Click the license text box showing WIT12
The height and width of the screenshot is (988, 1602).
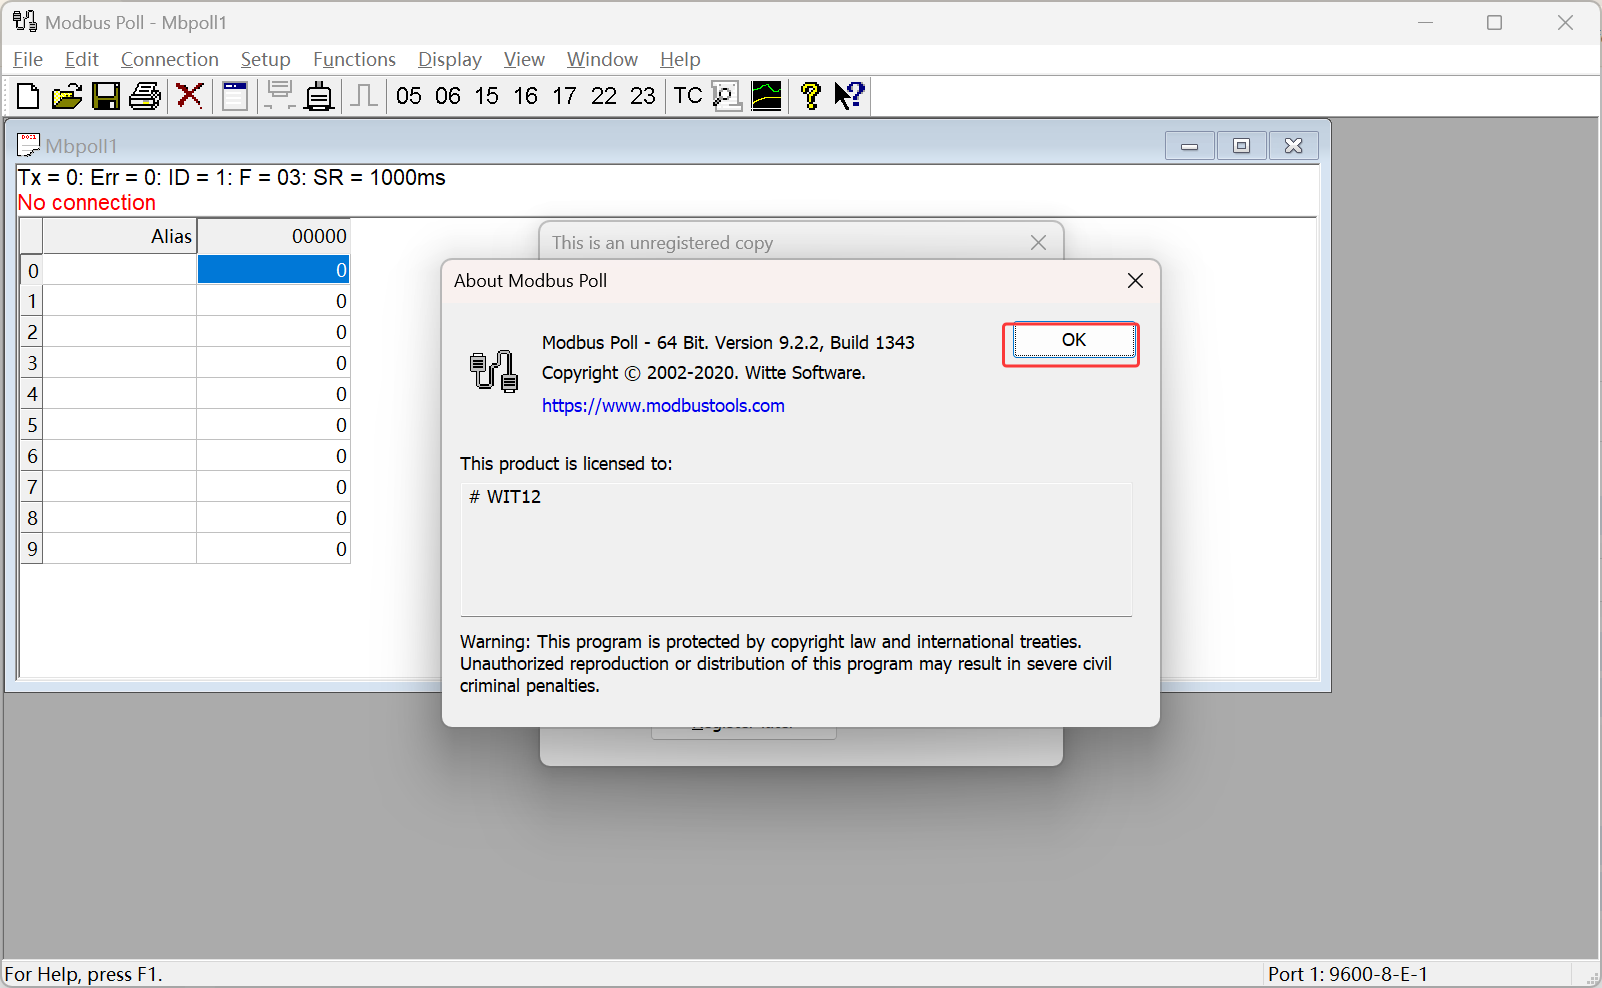[x=796, y=550]
